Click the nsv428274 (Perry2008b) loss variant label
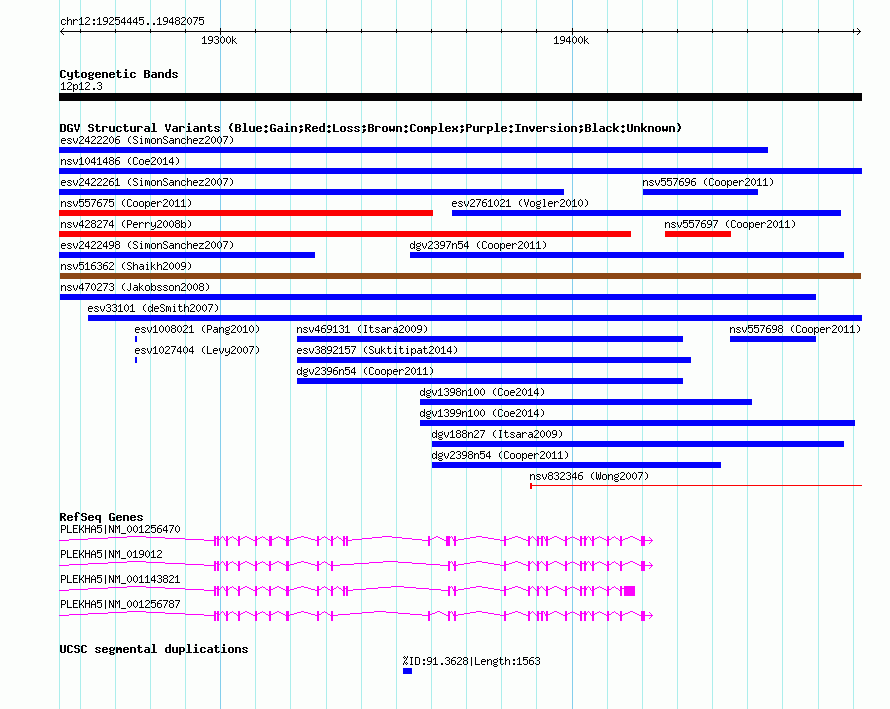Viewport: 890px width, 709px height. tap(126, 224)
